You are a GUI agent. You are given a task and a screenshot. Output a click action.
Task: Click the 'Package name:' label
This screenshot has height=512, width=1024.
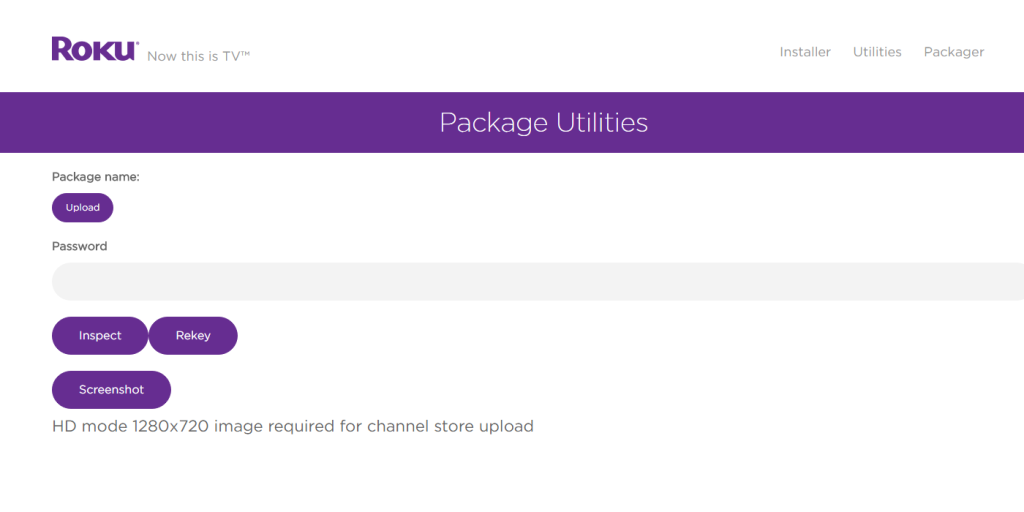[x=95, y=177]
